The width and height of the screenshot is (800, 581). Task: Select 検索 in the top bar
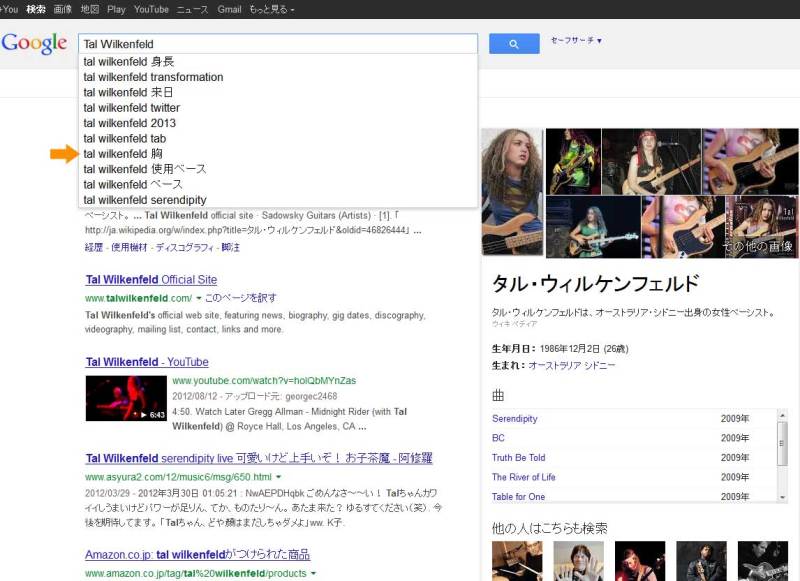click(36, 9)
